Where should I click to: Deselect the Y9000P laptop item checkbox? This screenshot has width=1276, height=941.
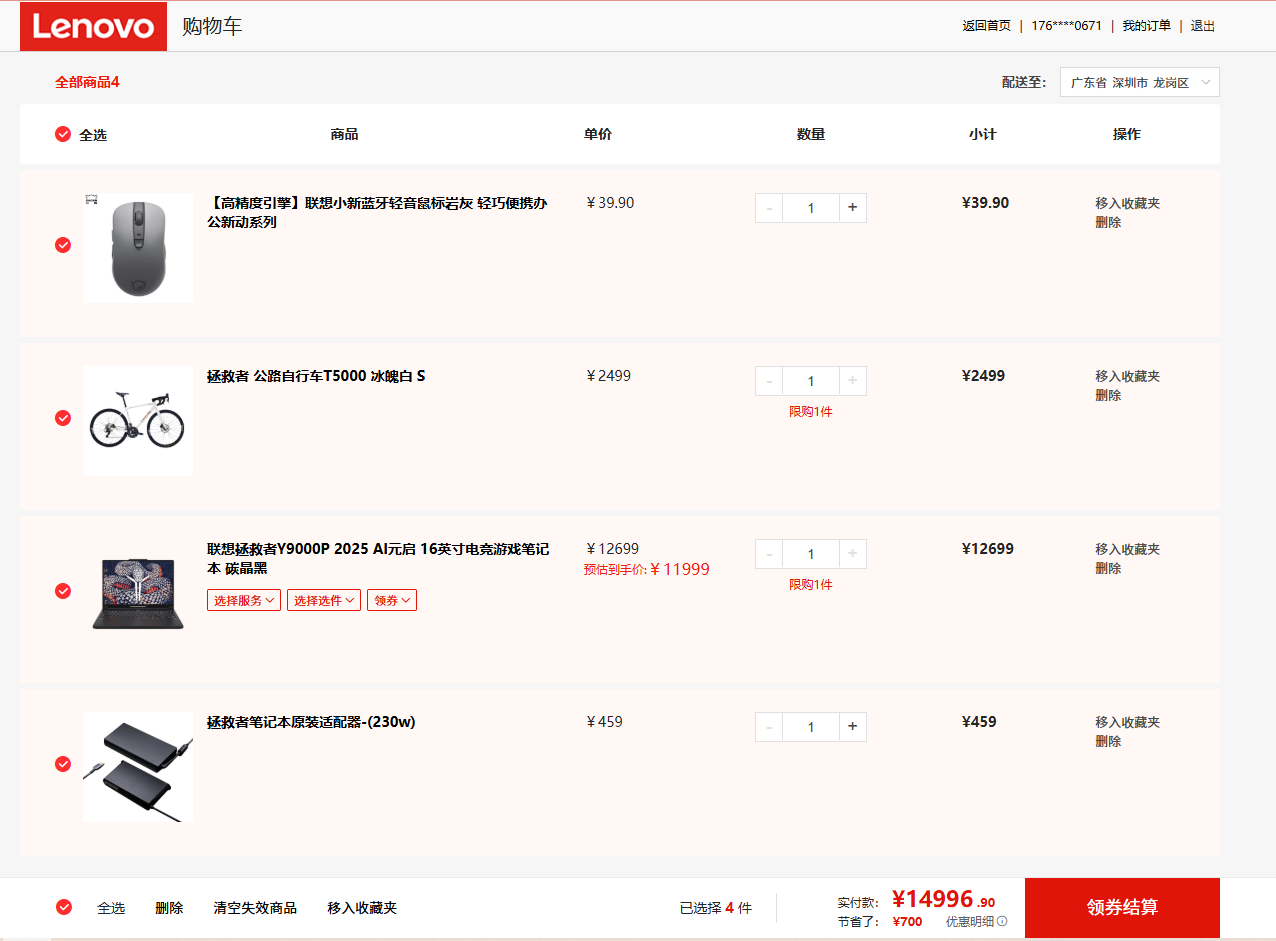point(63,591)
